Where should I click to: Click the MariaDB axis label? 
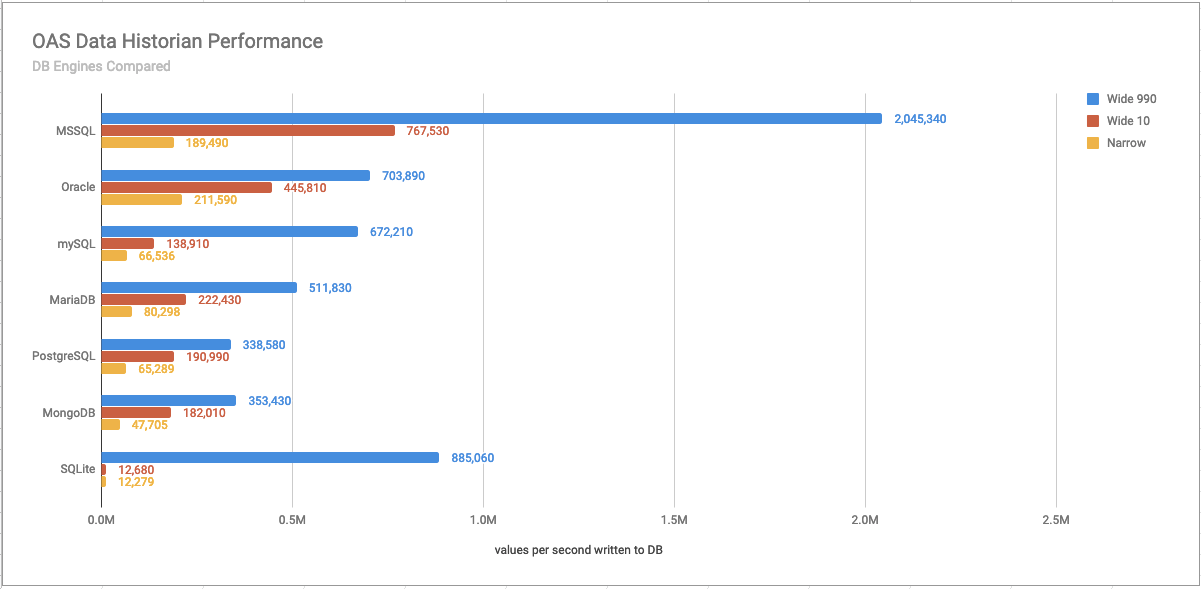[x=73, y=300]
